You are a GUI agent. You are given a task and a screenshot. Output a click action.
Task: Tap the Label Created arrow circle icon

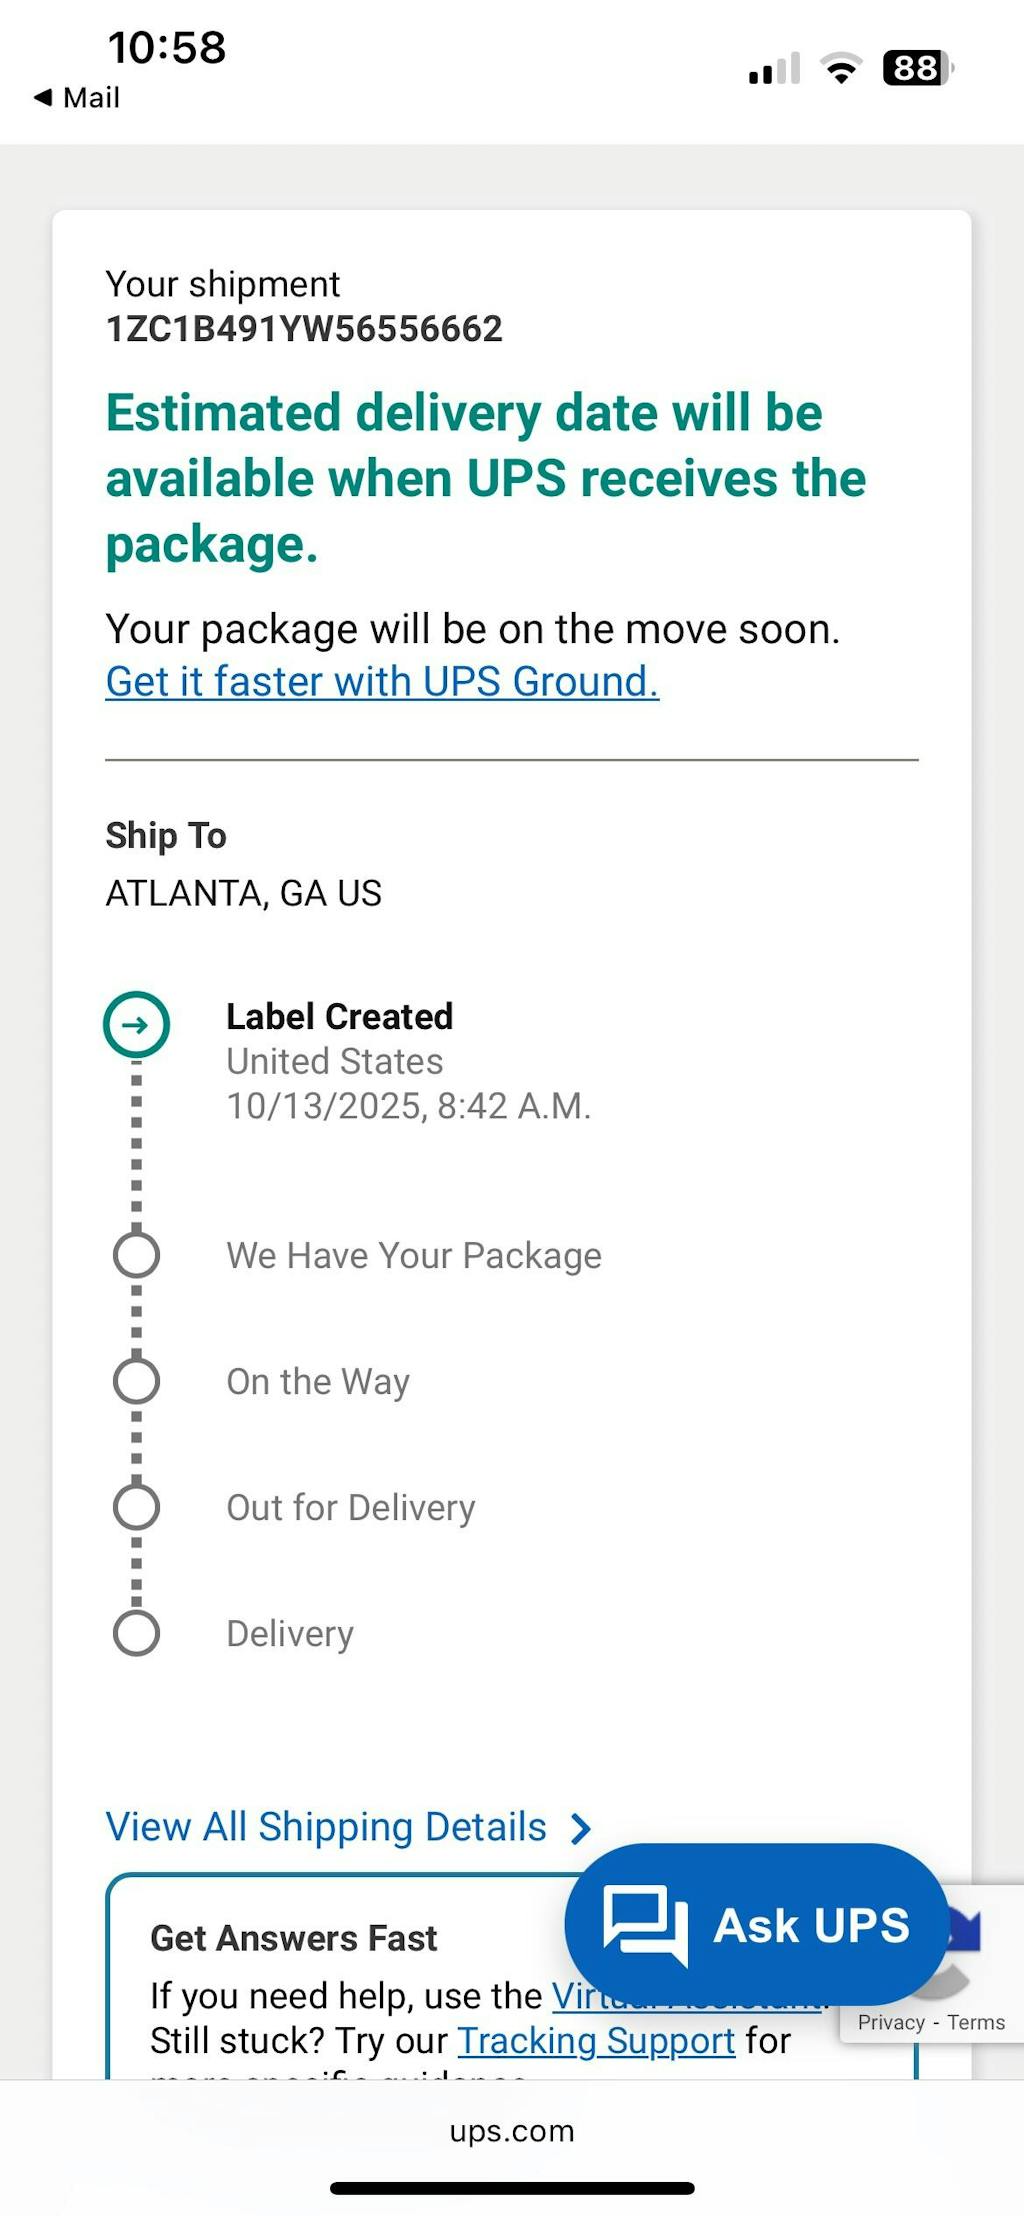137,1024
